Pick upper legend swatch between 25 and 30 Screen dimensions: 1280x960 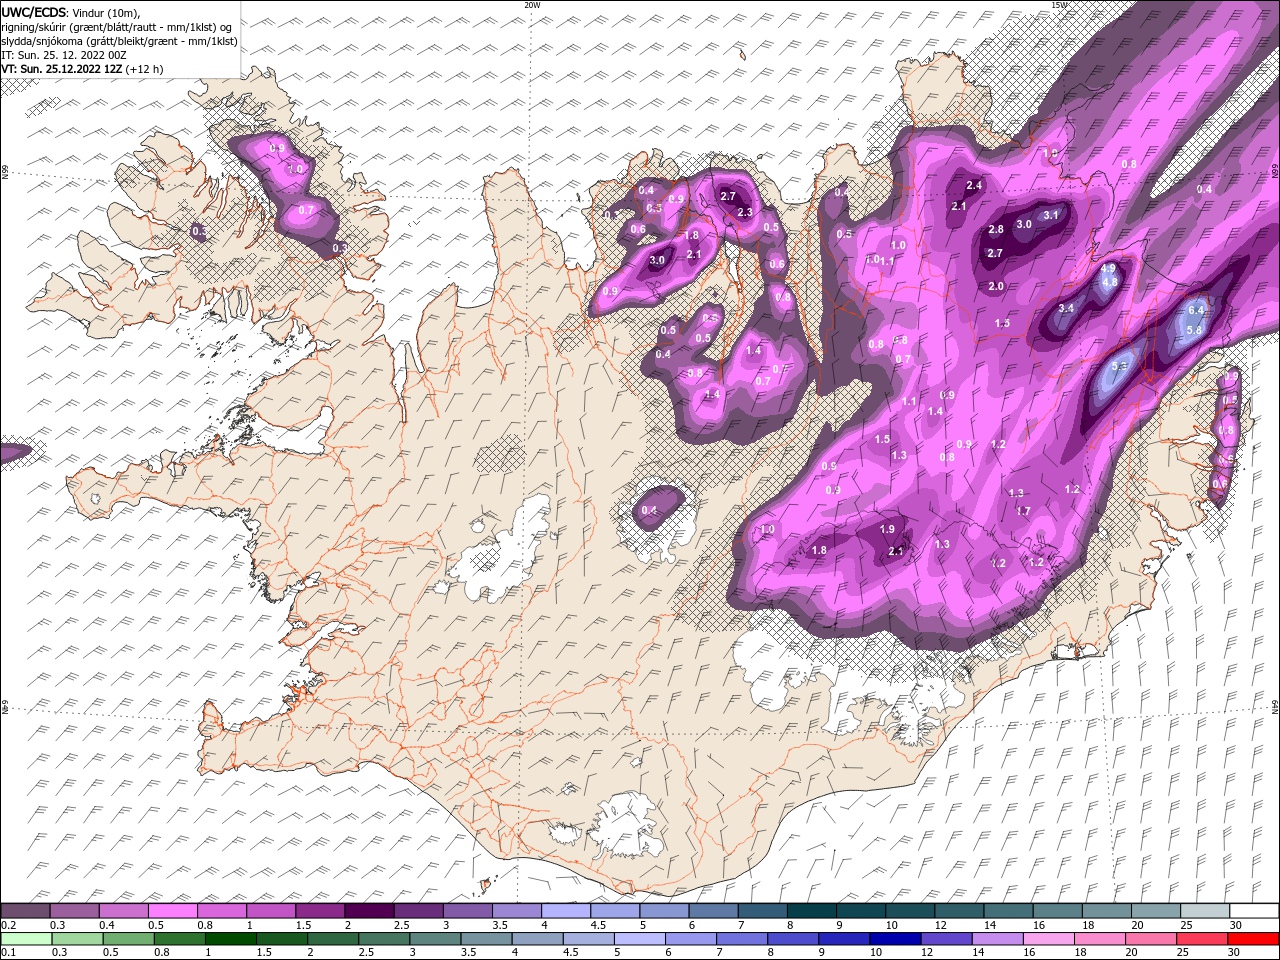pos(1204,911)
